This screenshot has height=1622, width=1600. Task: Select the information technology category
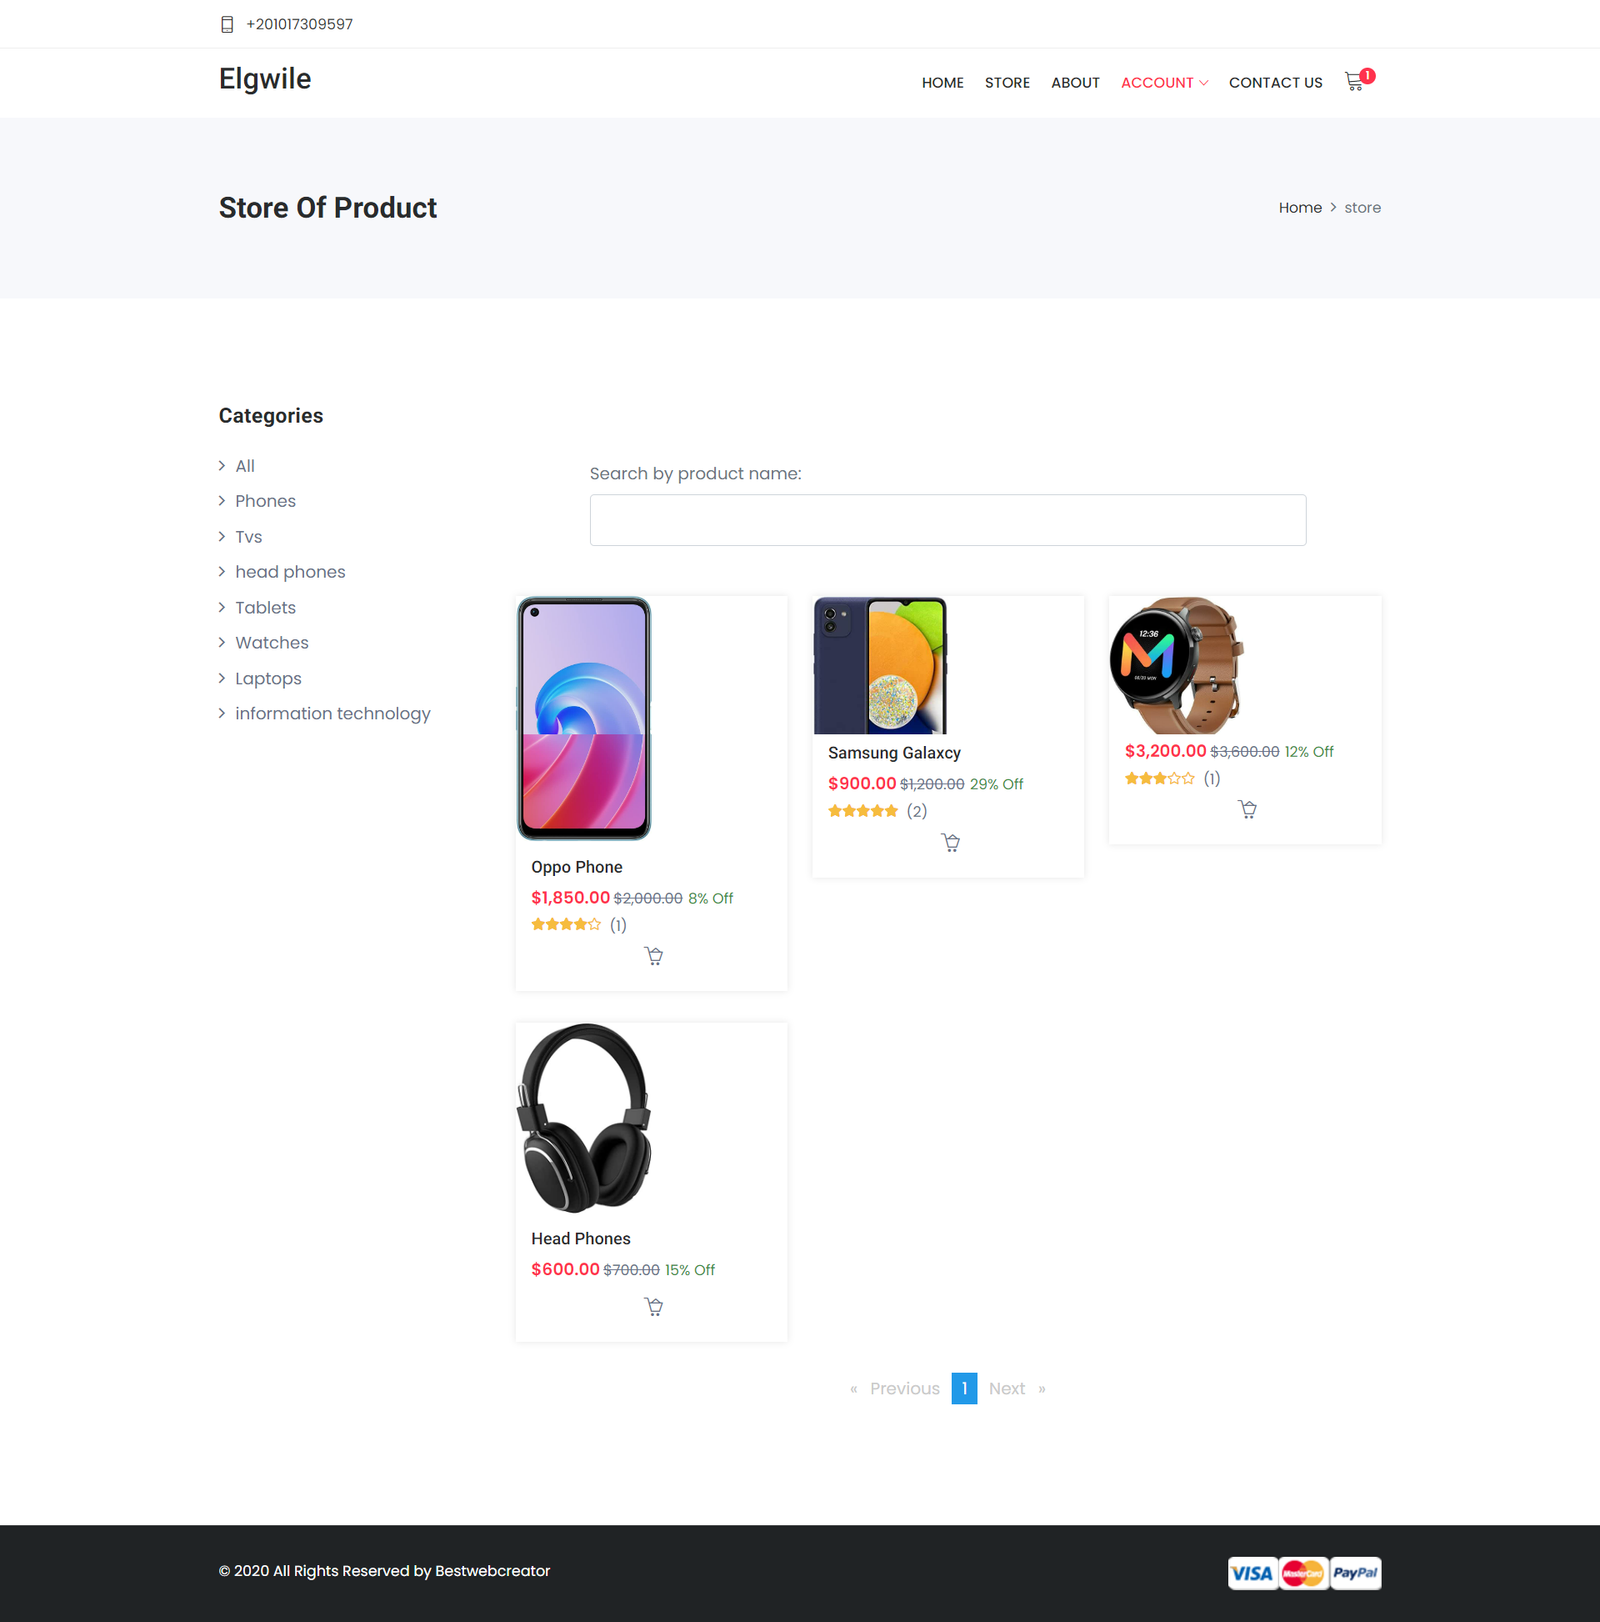pyautogui.click(x=333, y=714)
